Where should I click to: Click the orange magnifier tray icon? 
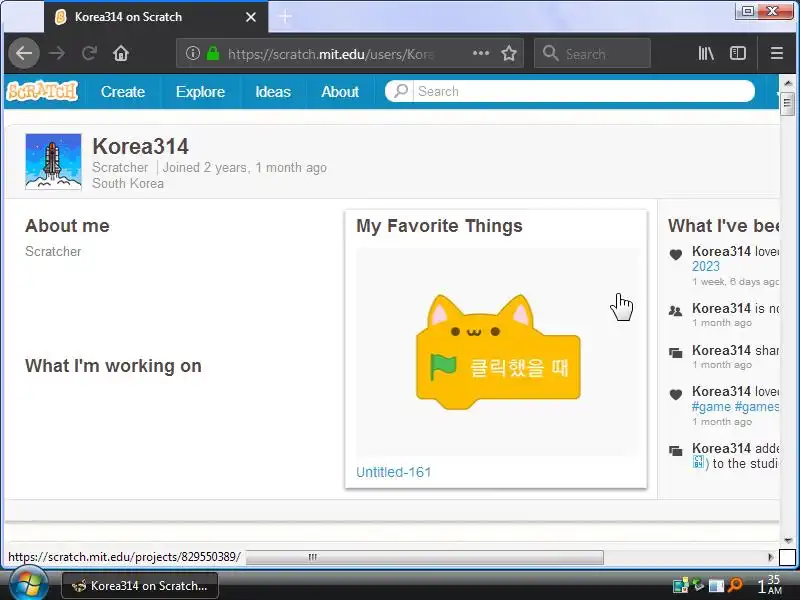(735, 585)
